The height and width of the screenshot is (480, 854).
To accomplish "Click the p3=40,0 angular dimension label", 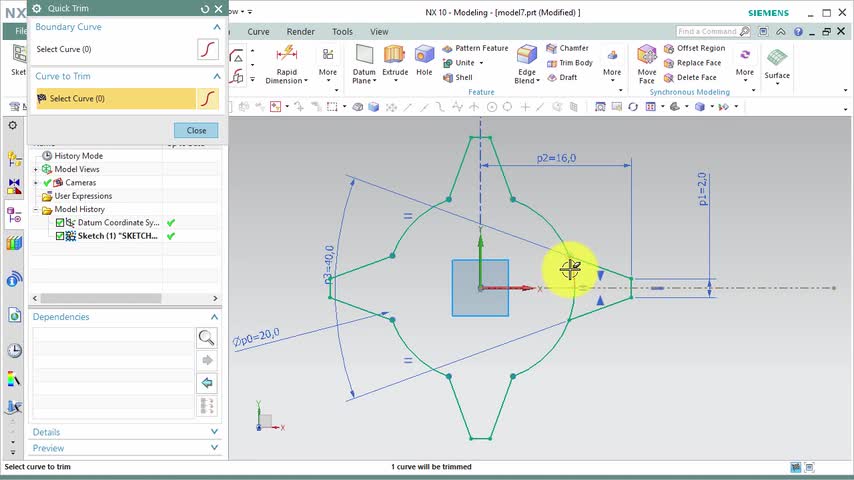I will [x=329, y=265].
